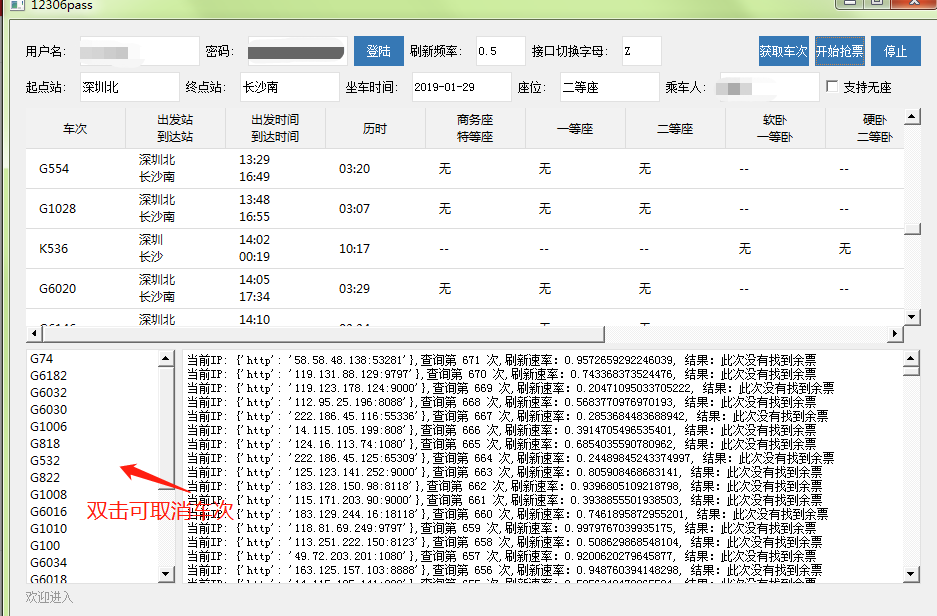Click the 二等座 column header

(675, 128)
